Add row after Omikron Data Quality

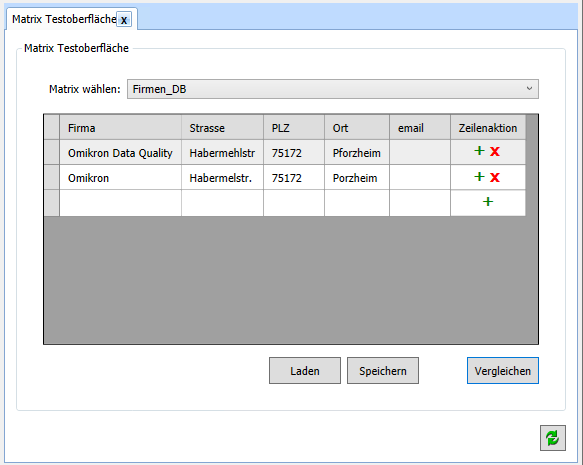pyautogui.click(x=479, y=151)
